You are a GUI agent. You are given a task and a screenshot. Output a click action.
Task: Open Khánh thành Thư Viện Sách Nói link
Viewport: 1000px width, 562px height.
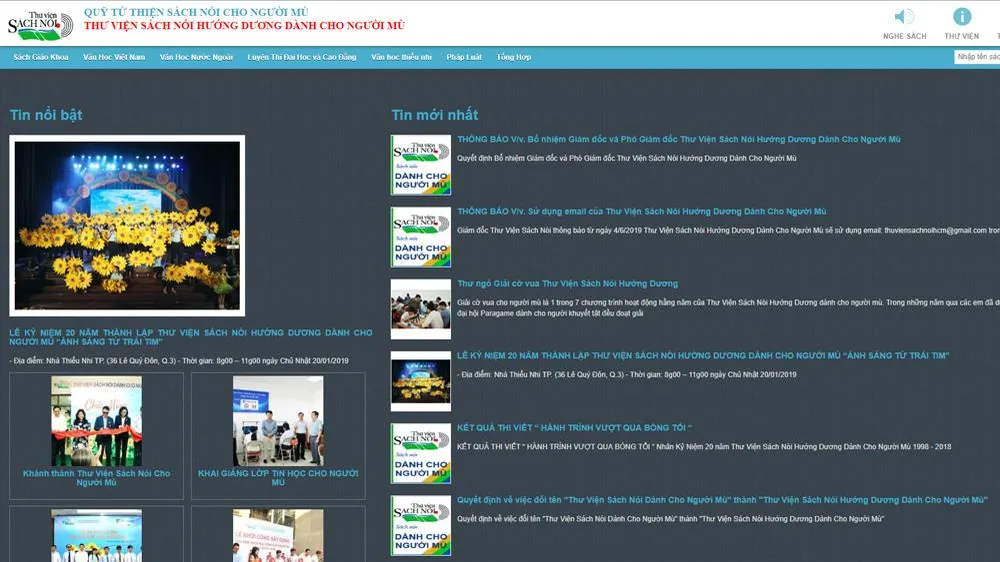click(96, 478)
